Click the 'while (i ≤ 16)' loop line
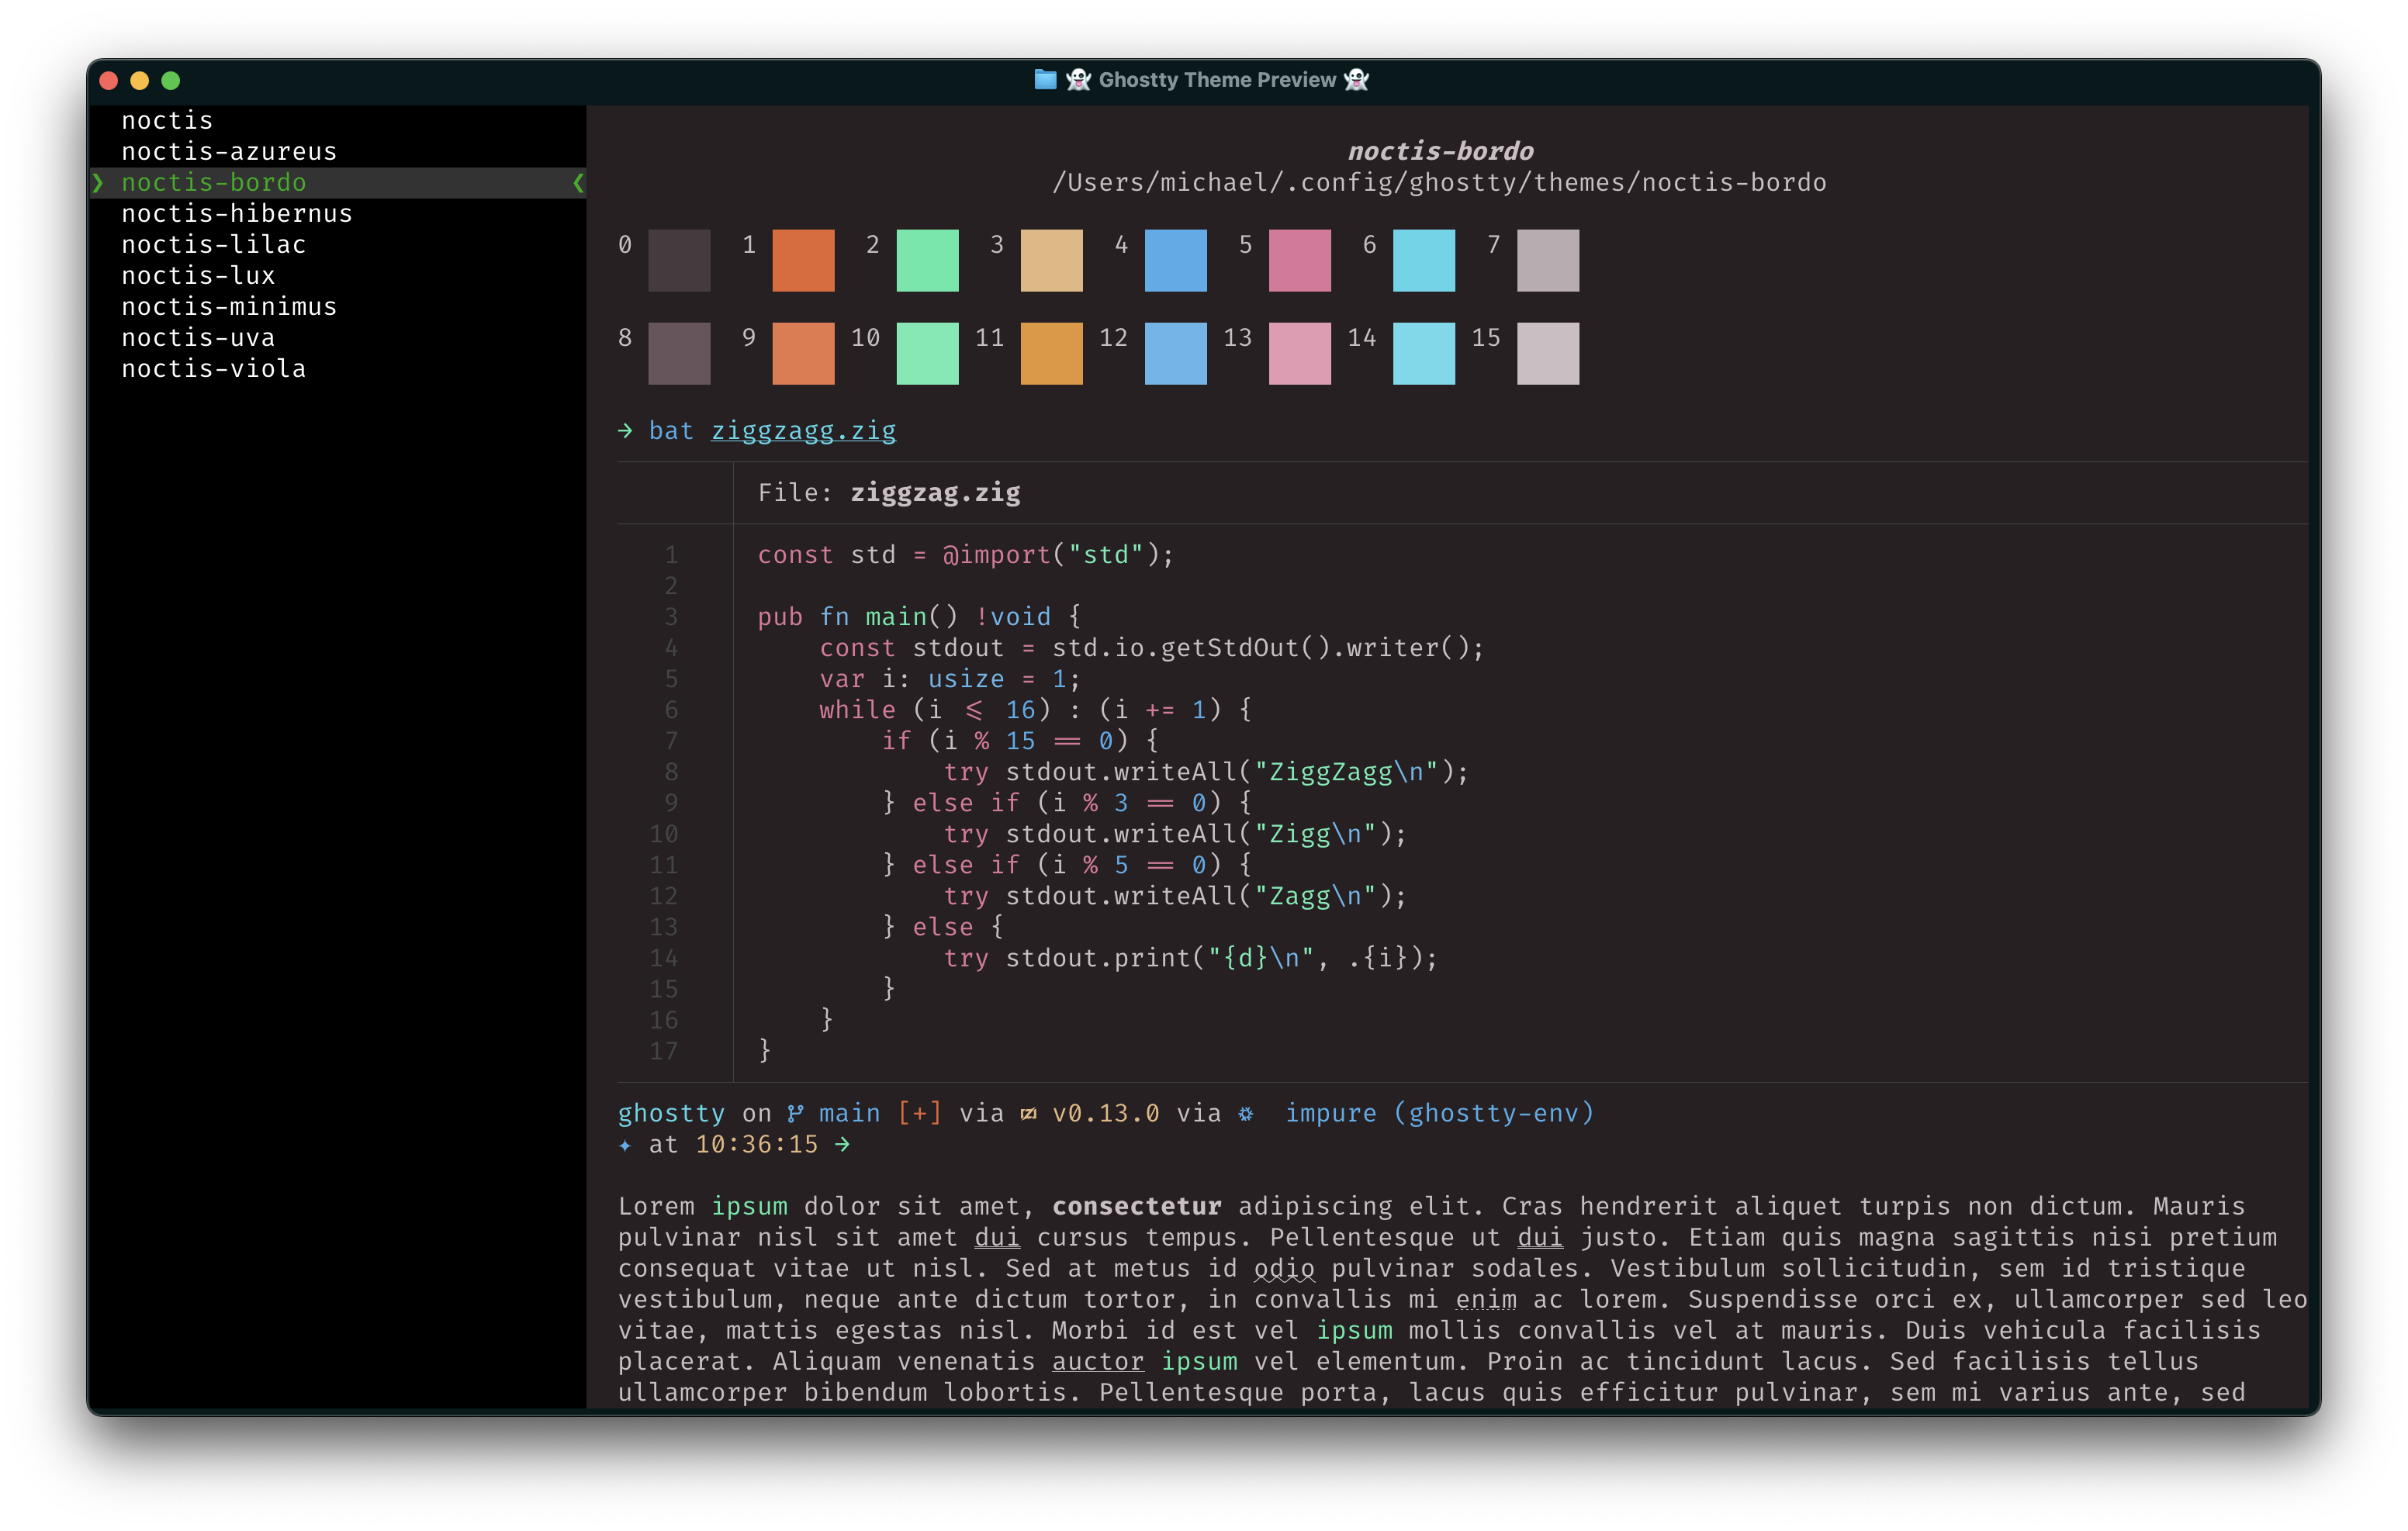The image size is (2408, 1531). coord(1035,709)
